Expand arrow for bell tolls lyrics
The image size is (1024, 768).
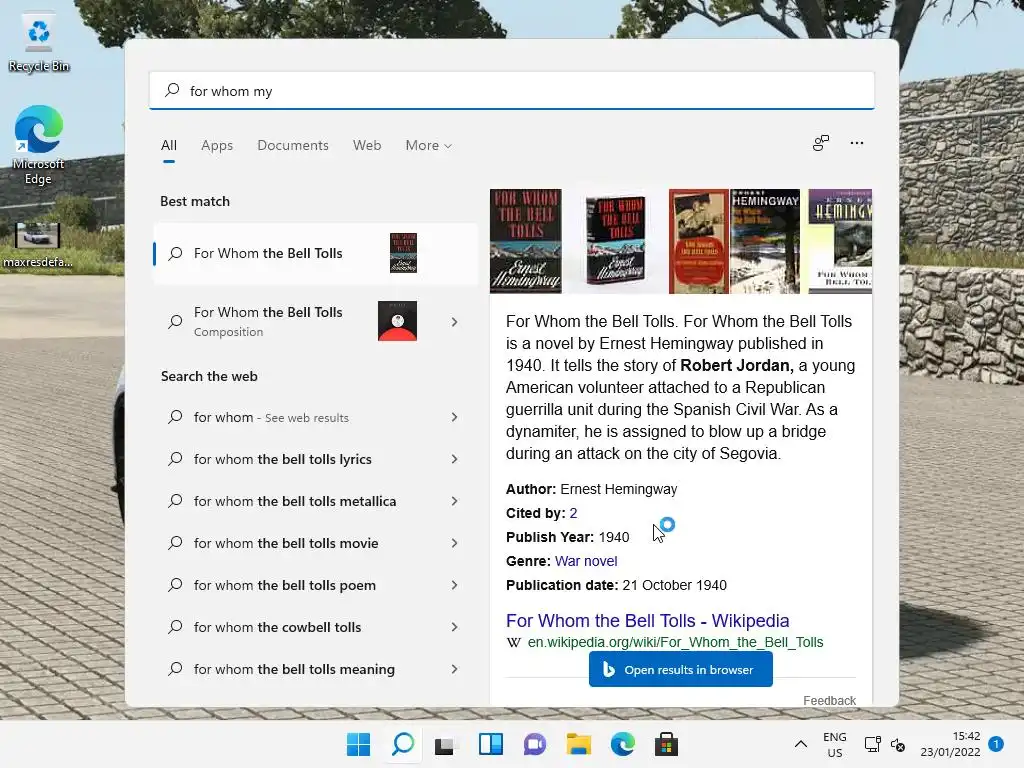click(455, 459)
